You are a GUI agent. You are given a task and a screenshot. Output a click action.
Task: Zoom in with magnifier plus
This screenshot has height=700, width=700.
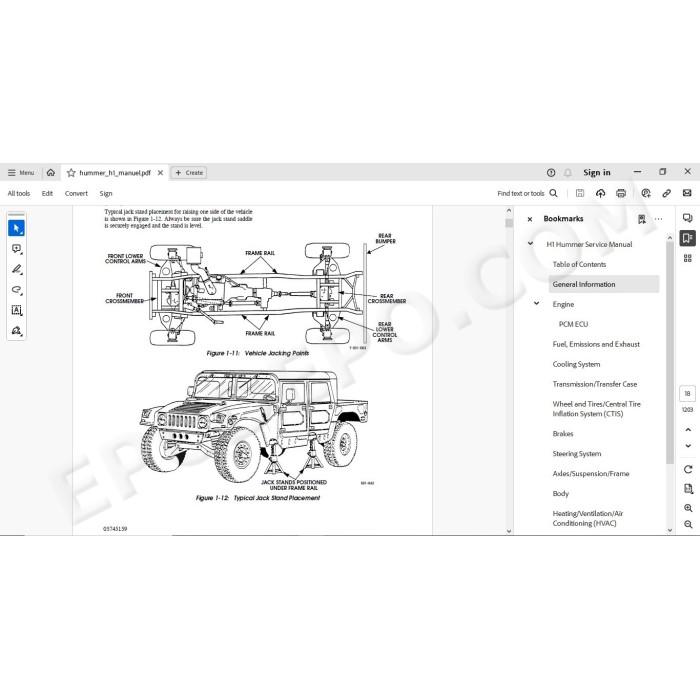click(x=688, y=508)
